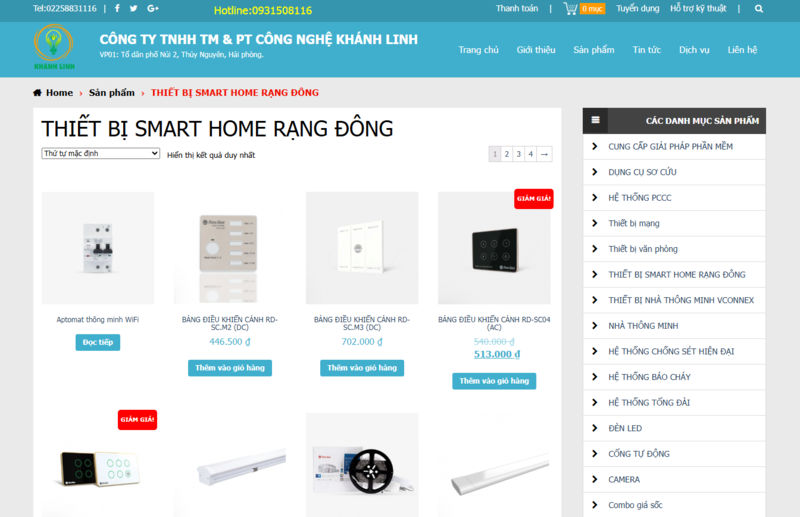
Task: Click the Home icon in breadcrumb
Action: point(37,93)
